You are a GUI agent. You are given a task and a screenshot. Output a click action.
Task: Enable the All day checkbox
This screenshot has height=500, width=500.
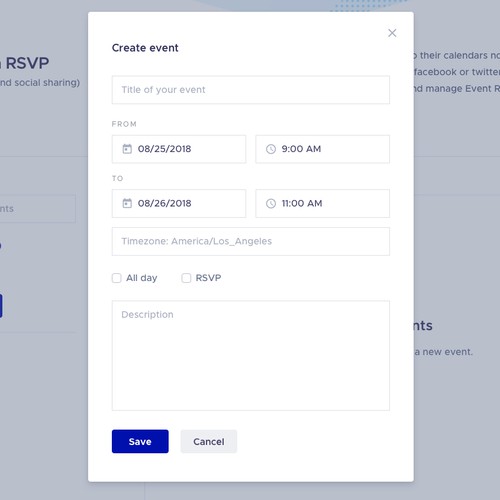pyautogui.click(x=117, y=278)
